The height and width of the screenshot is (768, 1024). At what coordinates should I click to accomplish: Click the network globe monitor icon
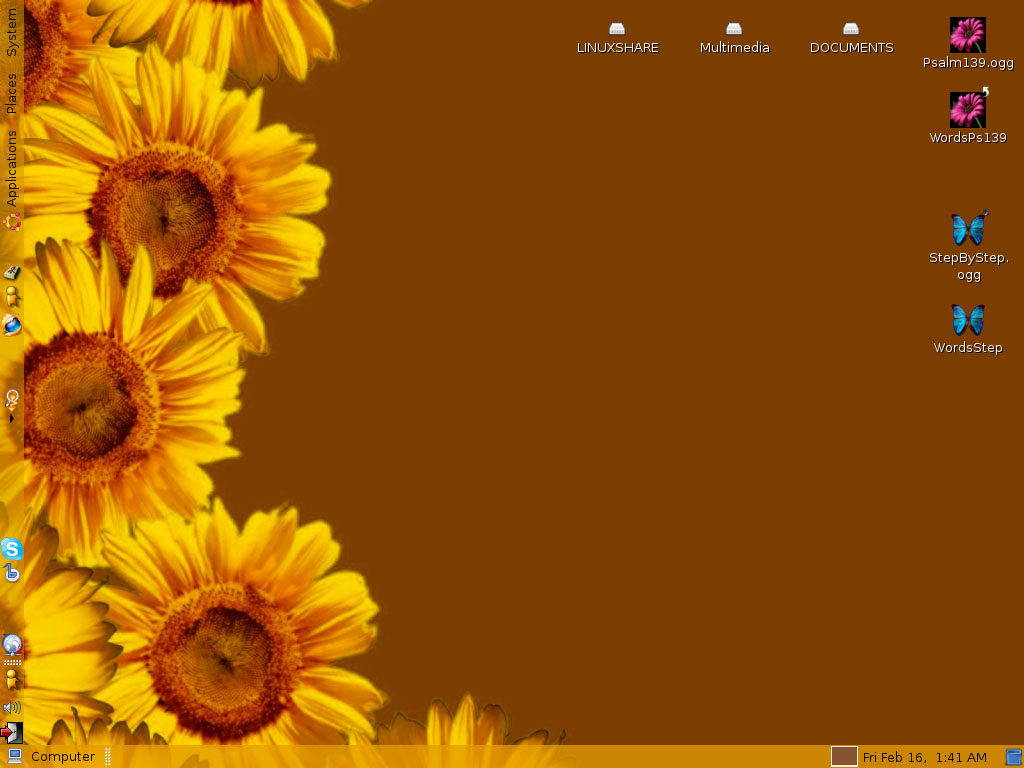click(12, 645)
